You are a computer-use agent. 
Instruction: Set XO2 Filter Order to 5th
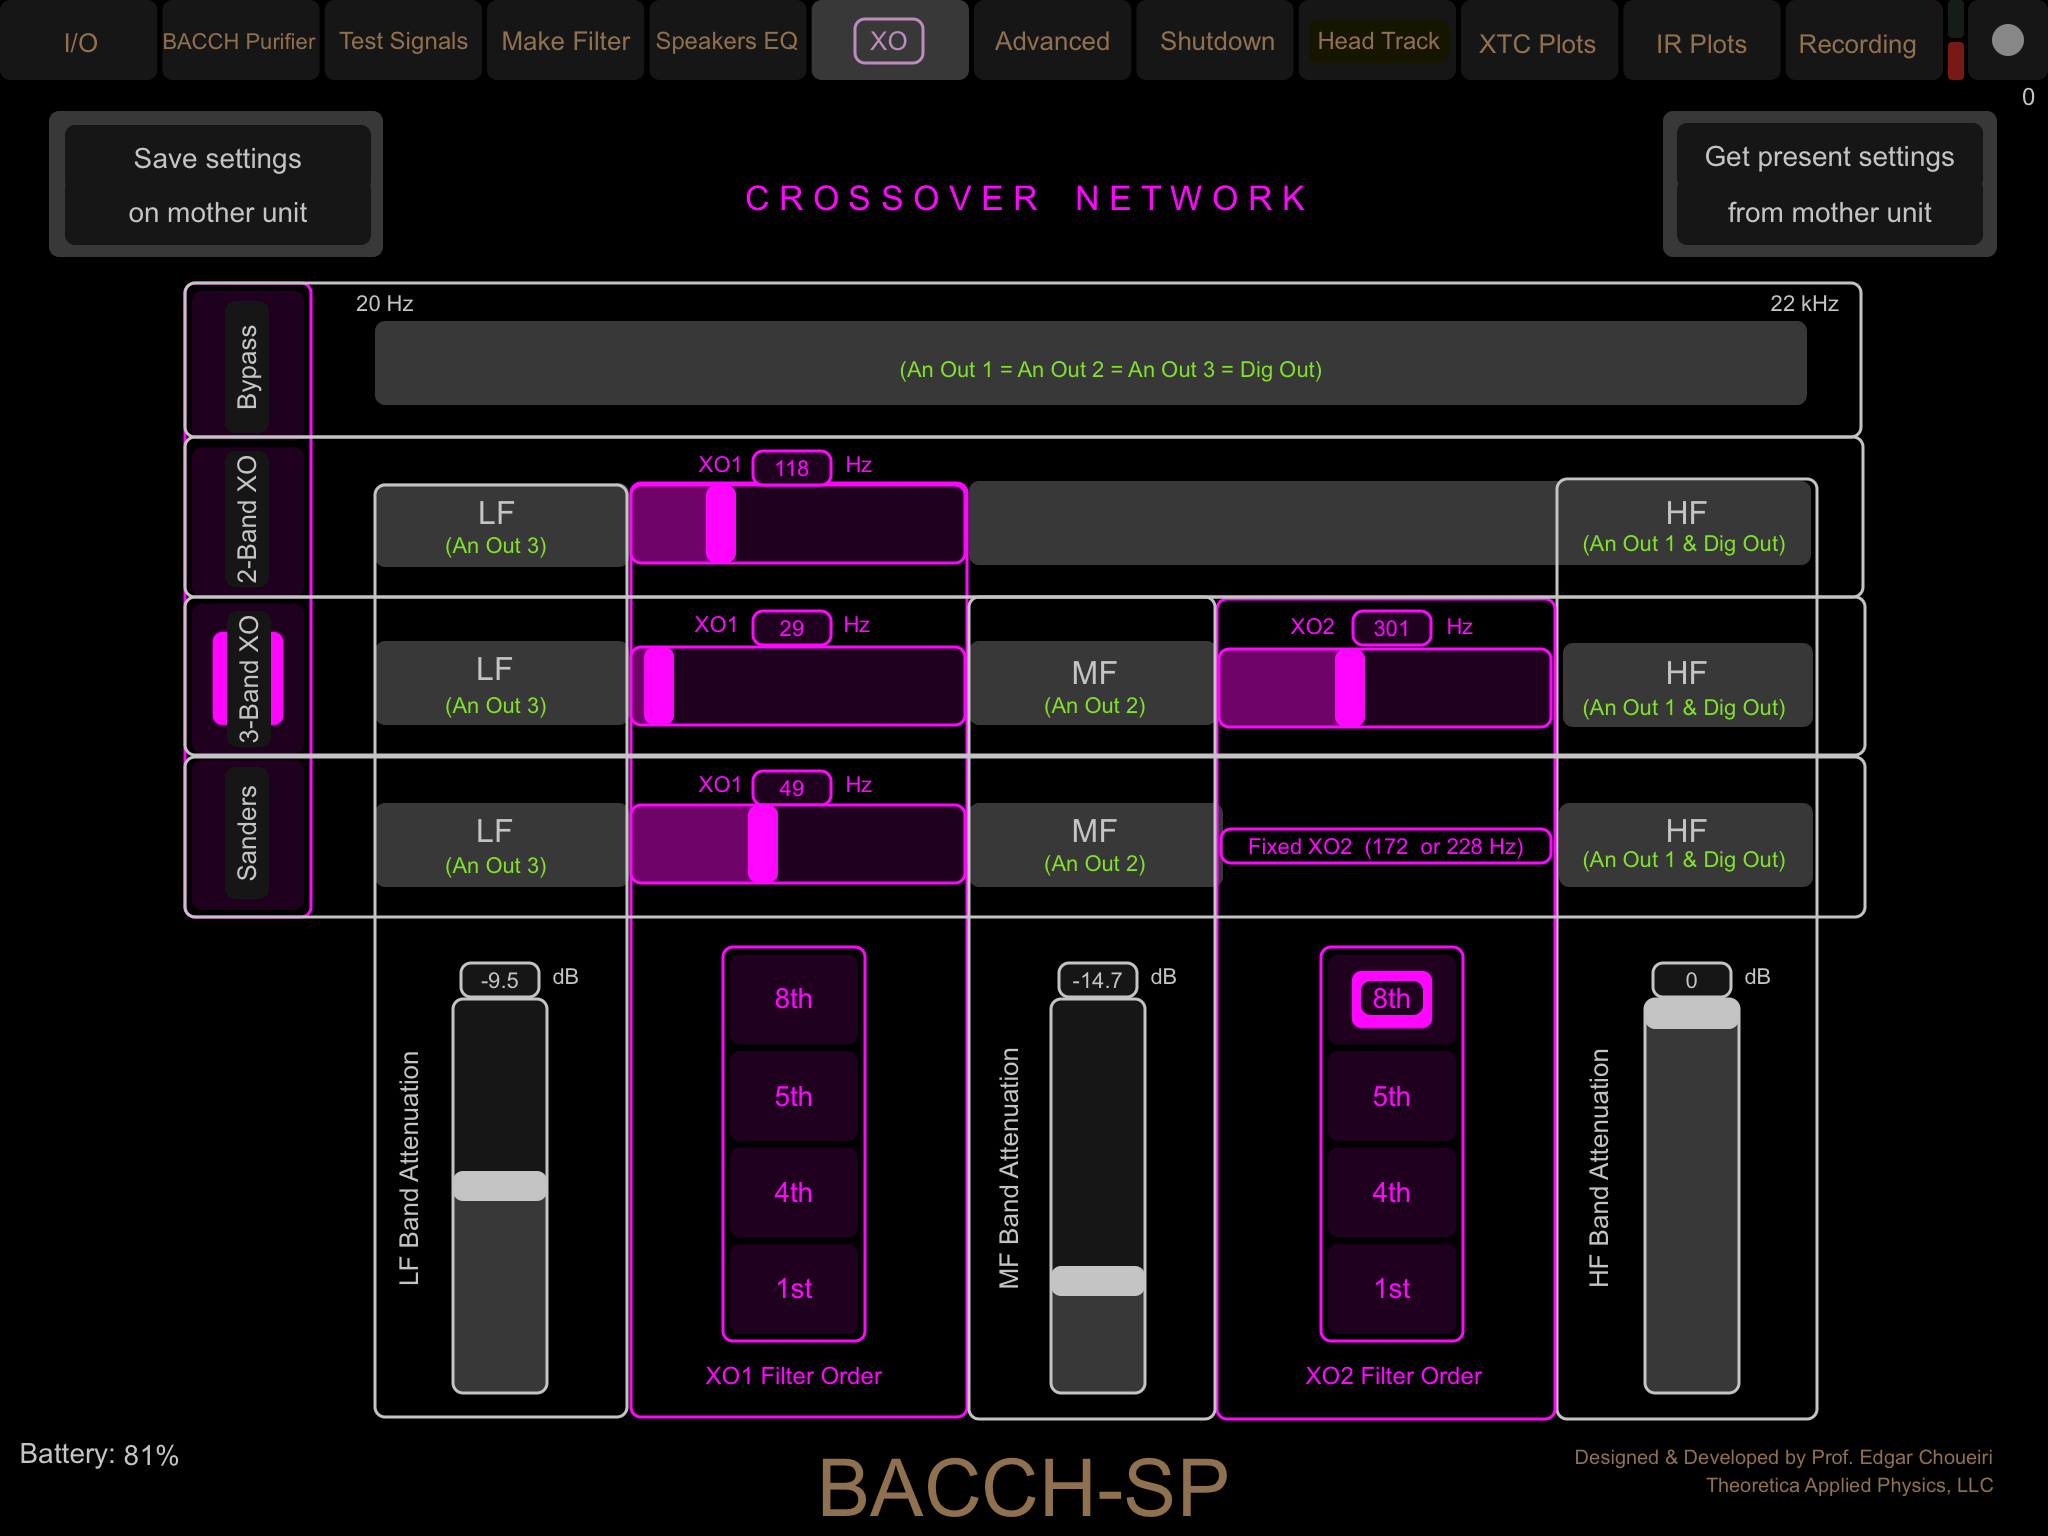1392,1096
